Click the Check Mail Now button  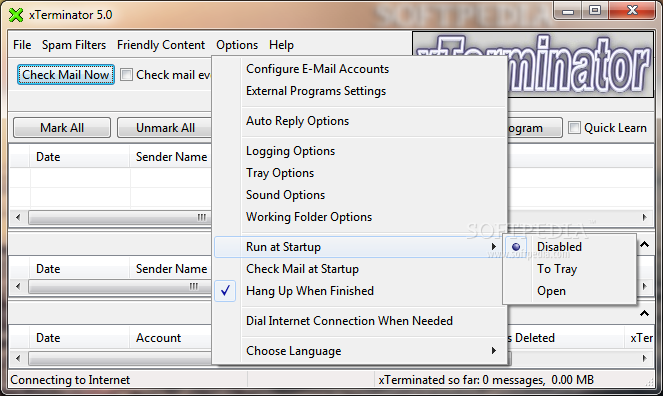(x=66, y=75)
